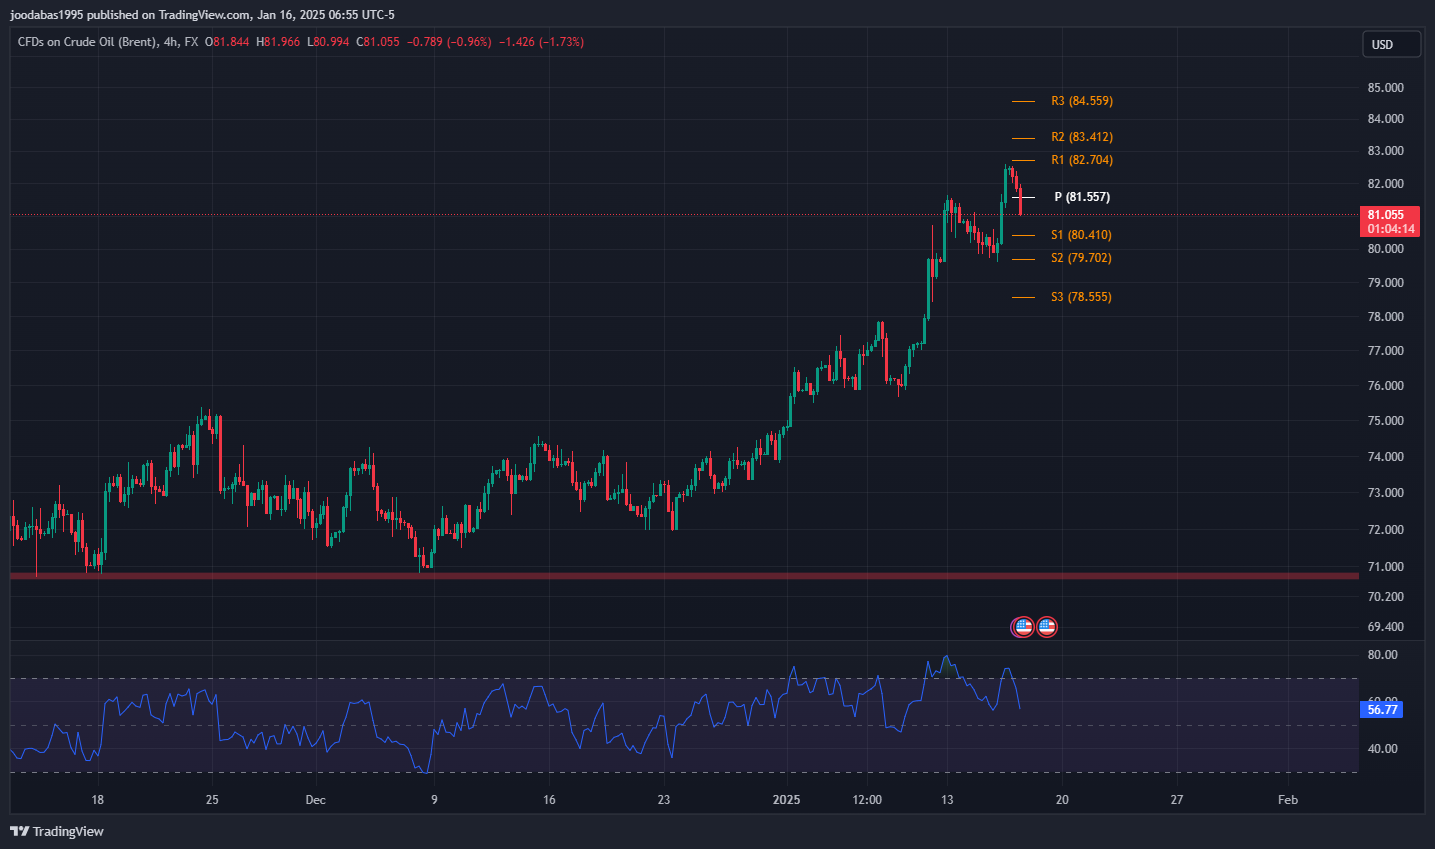Image resolution: width=1435 pixels, height=849 pixels.
Task: Click the right US economic event flag icon
Action: coord(1047,627)
